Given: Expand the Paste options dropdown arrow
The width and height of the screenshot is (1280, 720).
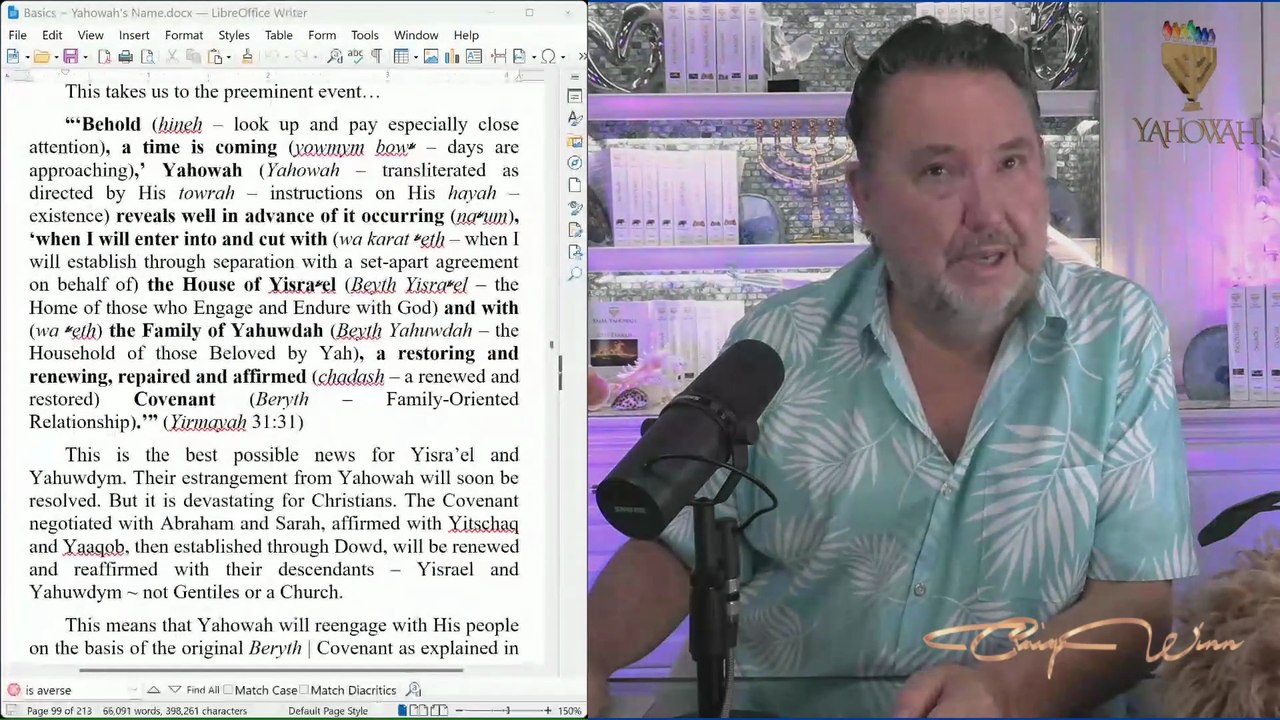Looking at the screenshot, I should point(227,57).
